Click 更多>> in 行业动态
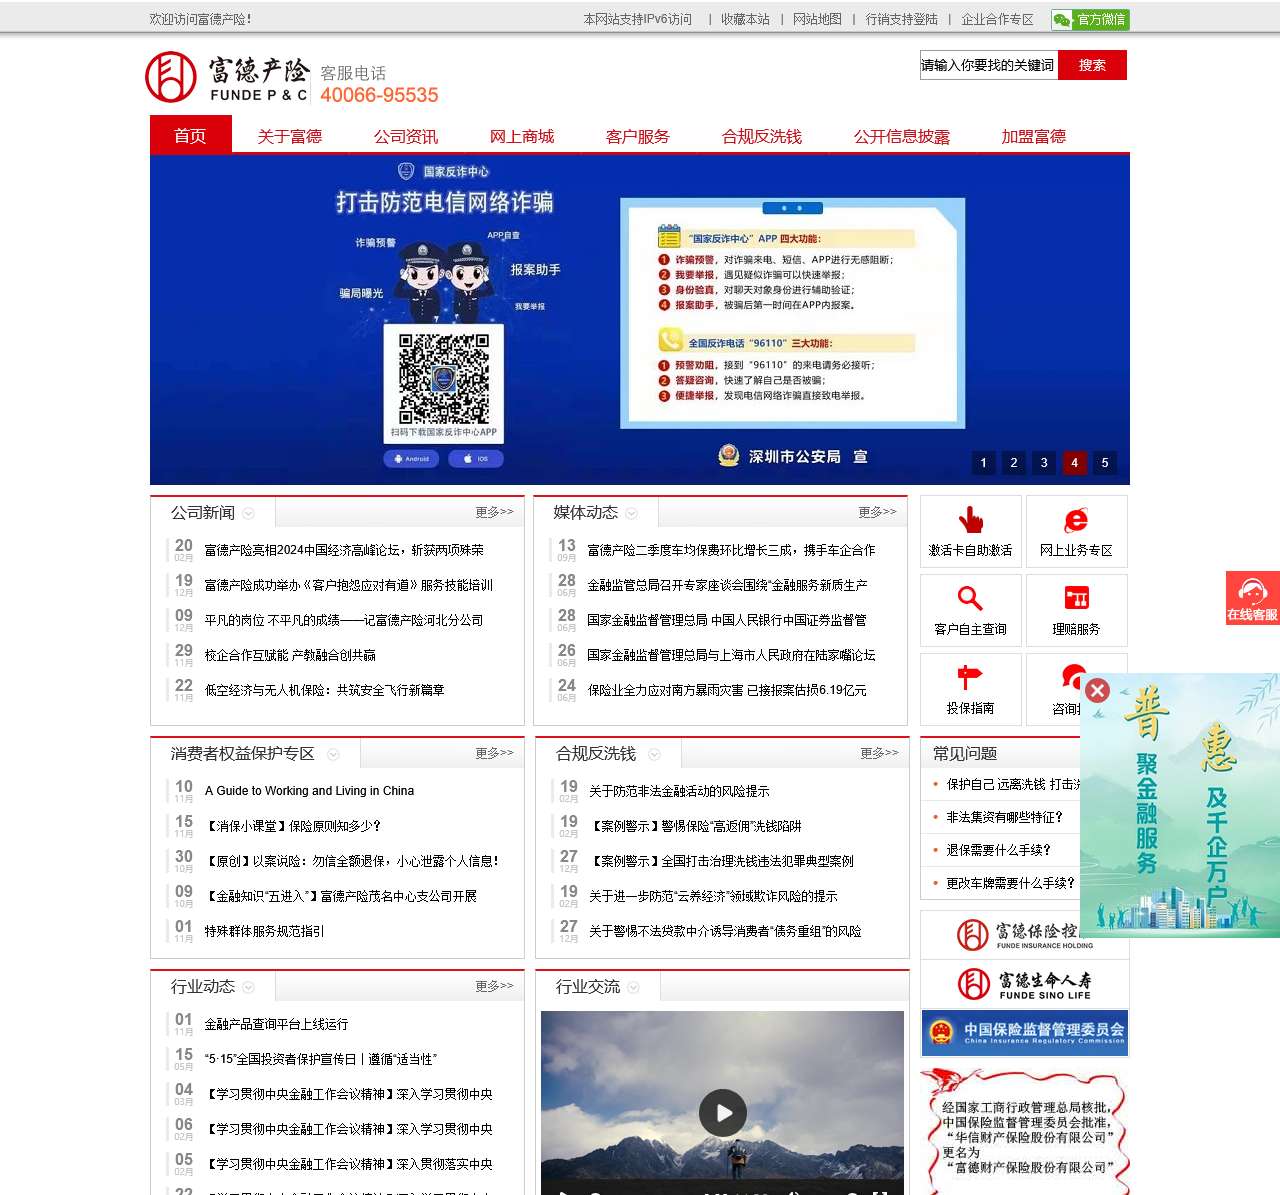 494,986
